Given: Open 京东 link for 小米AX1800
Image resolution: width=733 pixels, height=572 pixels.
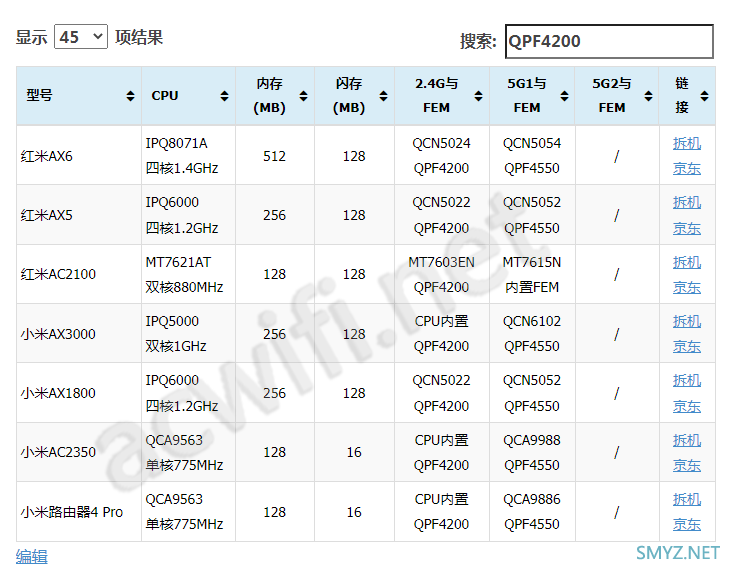Looking at the screenshot, I should [687, 406].
